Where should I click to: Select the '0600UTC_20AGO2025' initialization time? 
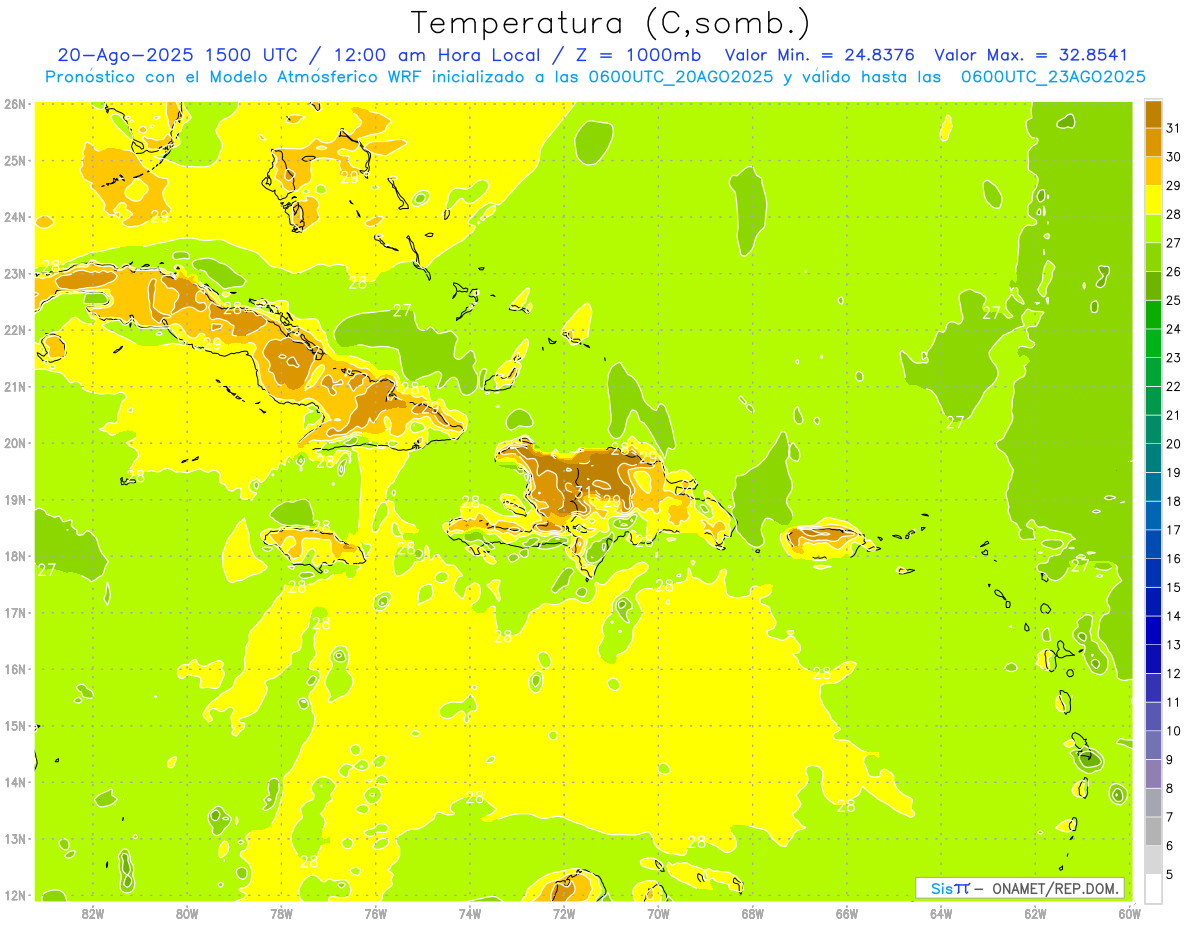coord(679,77)
